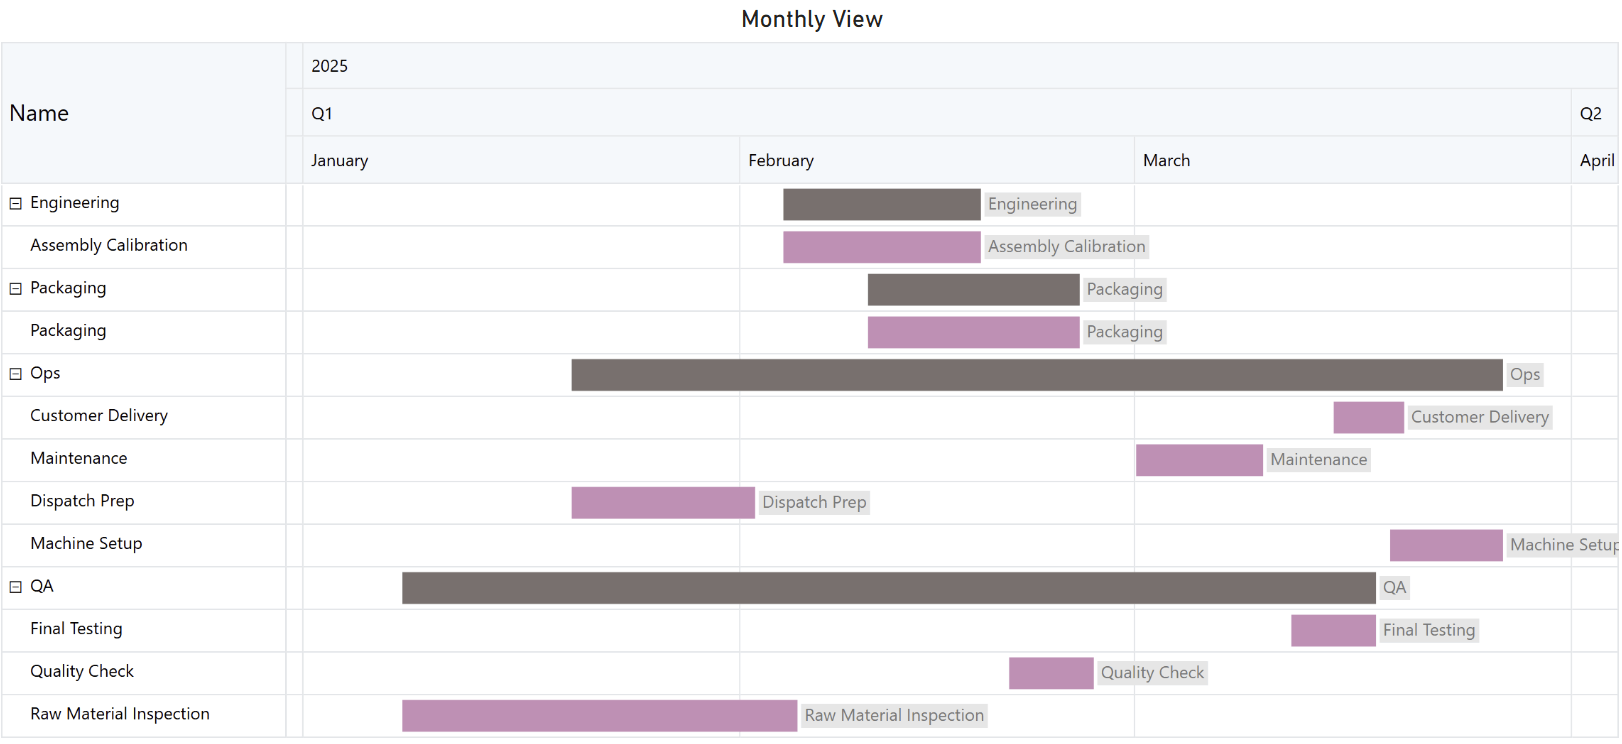Click the dark QA summary bar
This screenshot has width=1622, height=744.
(x=888, y=588)
